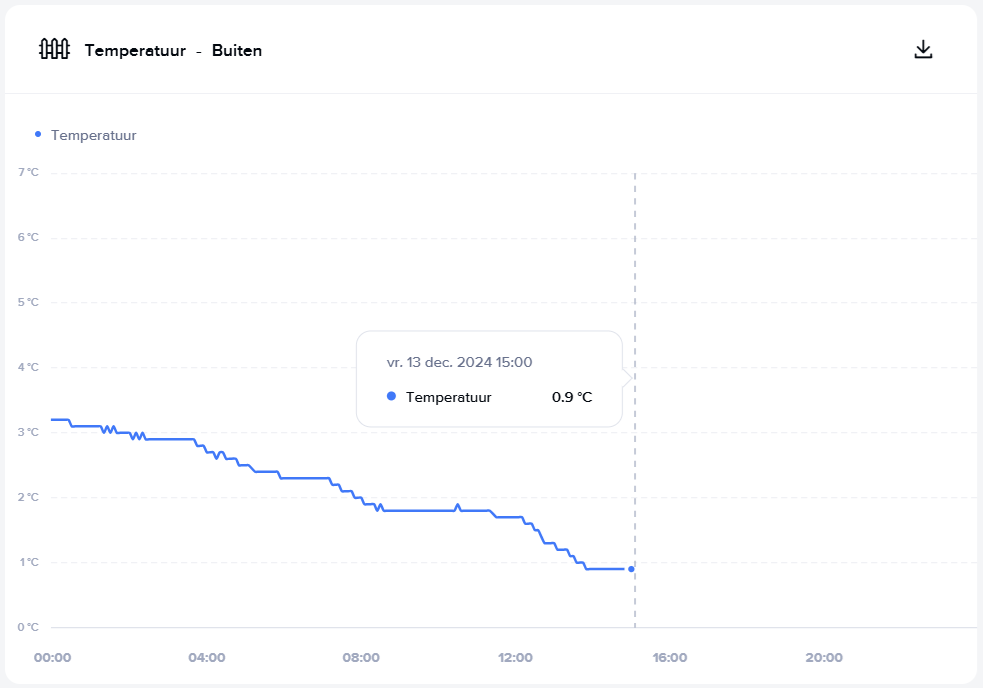This screenshot has width=983, height=688.
Task: Click the 3 °C y-axis label
Action: [x=28, y=432]
